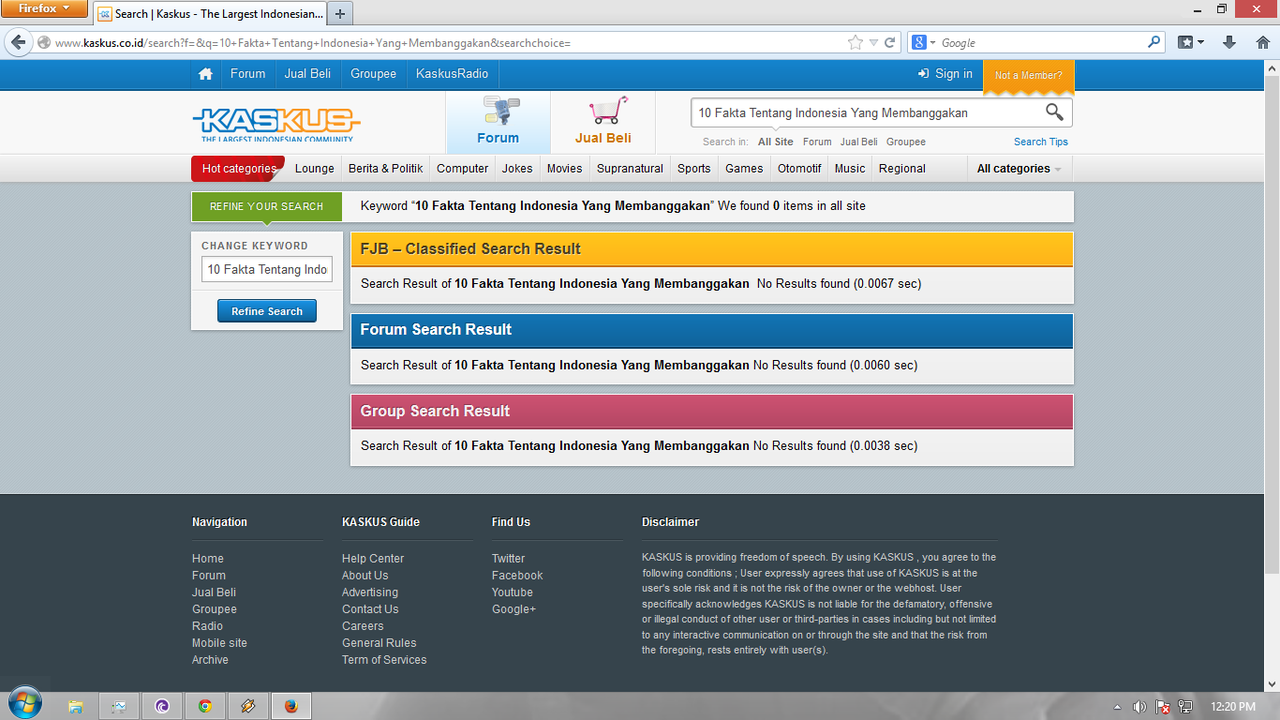
Task: Open Jual Beli in the top navigation bar
Action: (308, 74)
